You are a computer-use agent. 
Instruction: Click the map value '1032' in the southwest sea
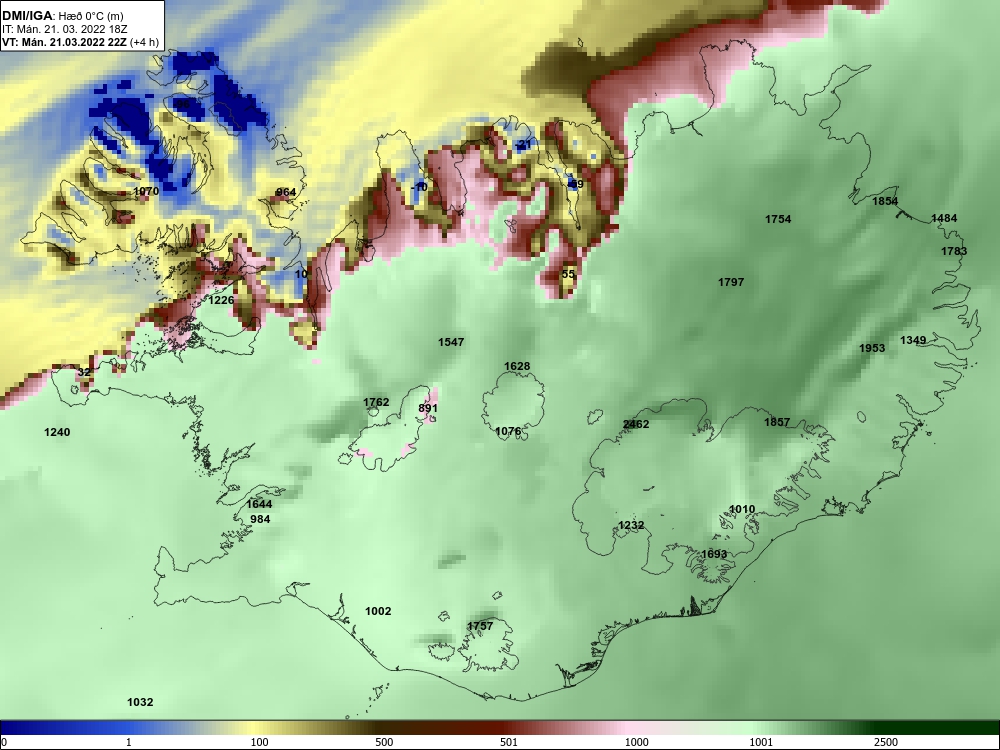pos(140,702)
